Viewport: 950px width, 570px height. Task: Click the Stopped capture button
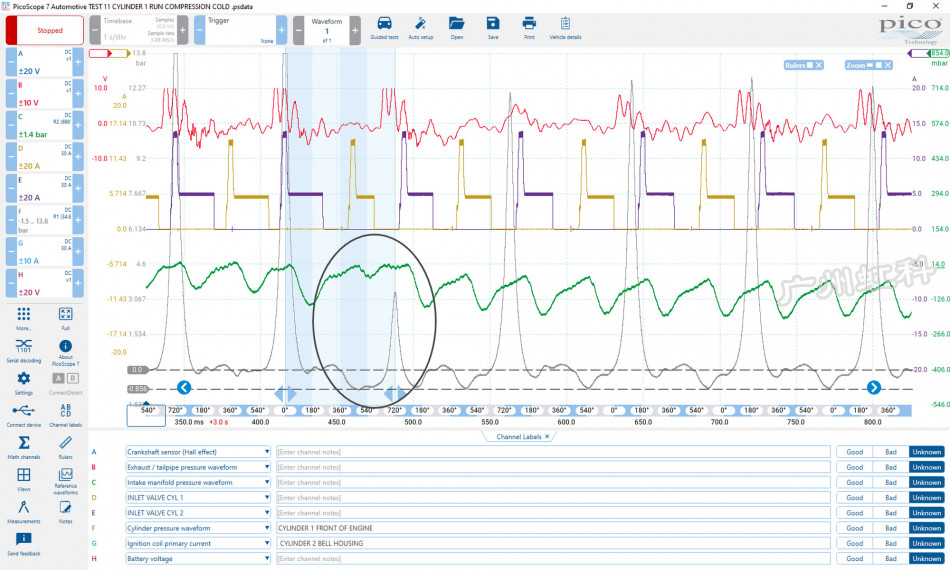pyautogui.click(x=49, y=30)
